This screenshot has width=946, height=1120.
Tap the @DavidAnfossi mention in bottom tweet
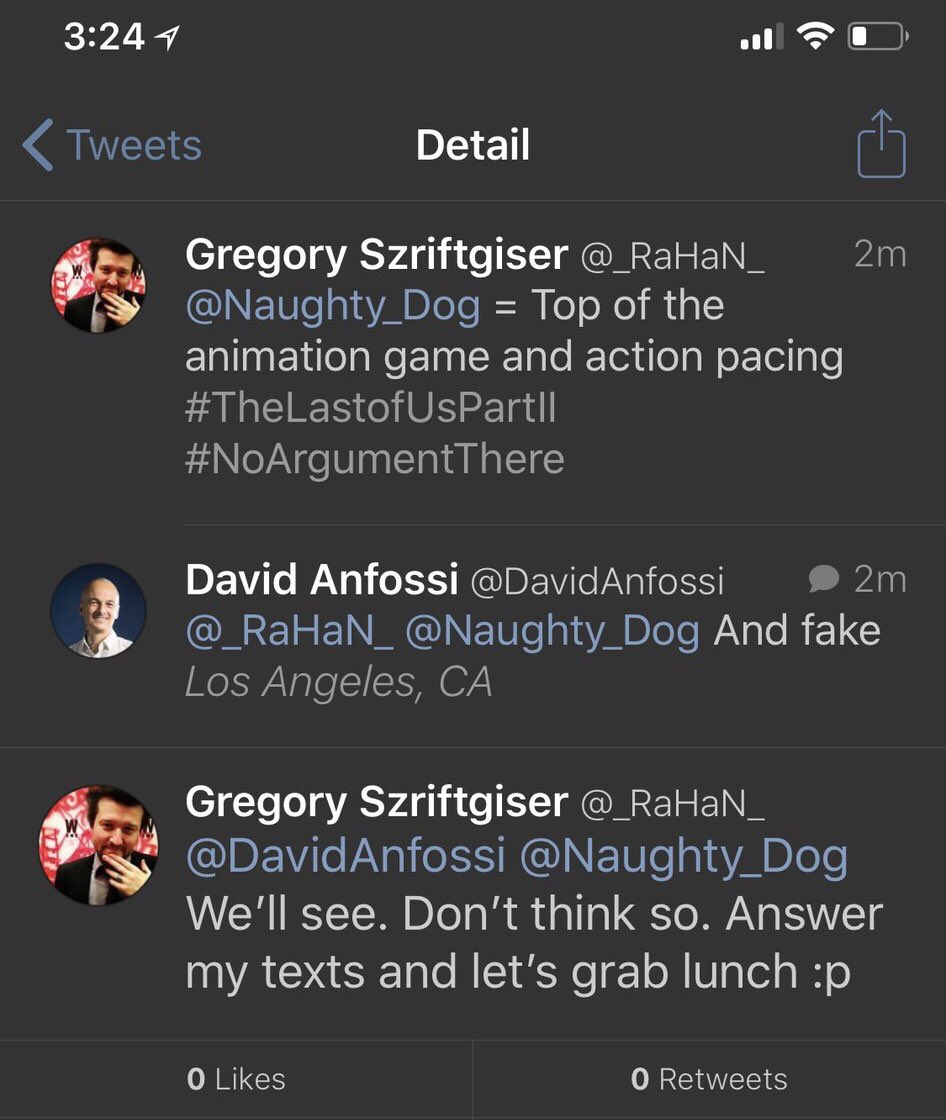346,854
